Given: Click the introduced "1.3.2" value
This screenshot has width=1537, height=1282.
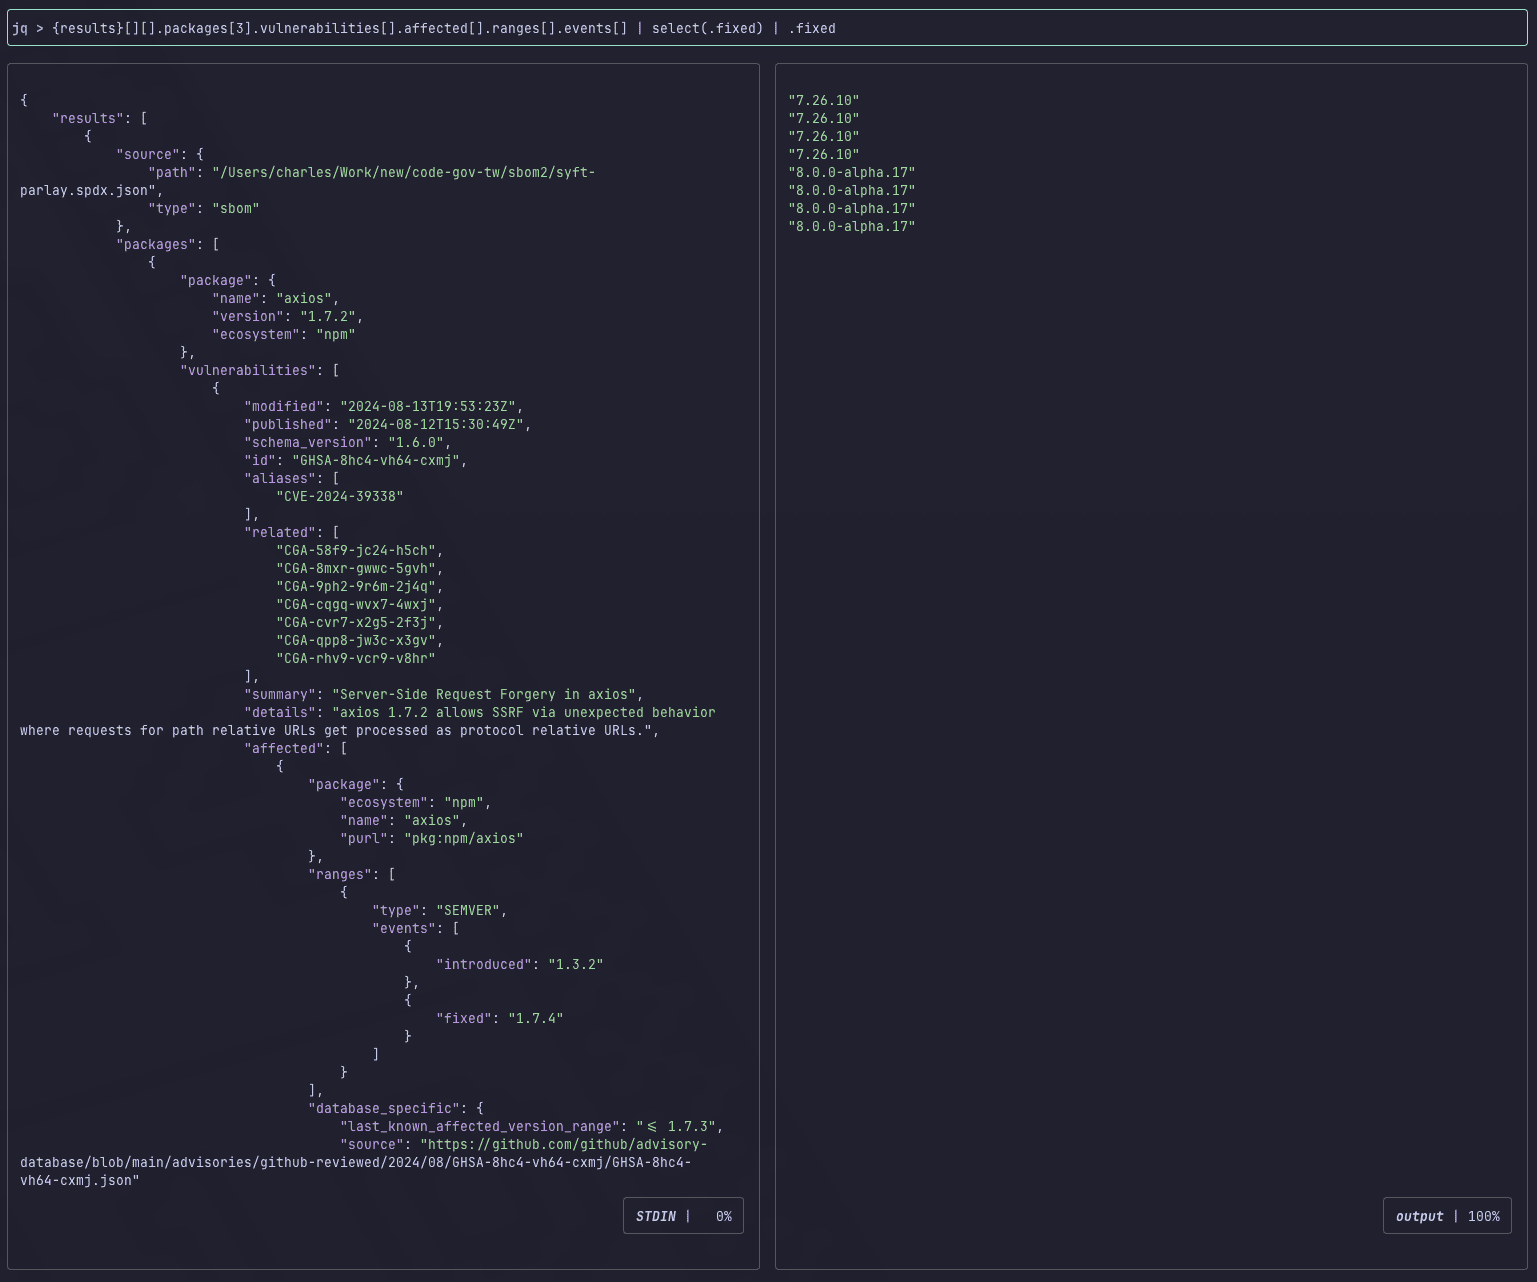Looking at the screenshot, I should [x=576, y=964].
